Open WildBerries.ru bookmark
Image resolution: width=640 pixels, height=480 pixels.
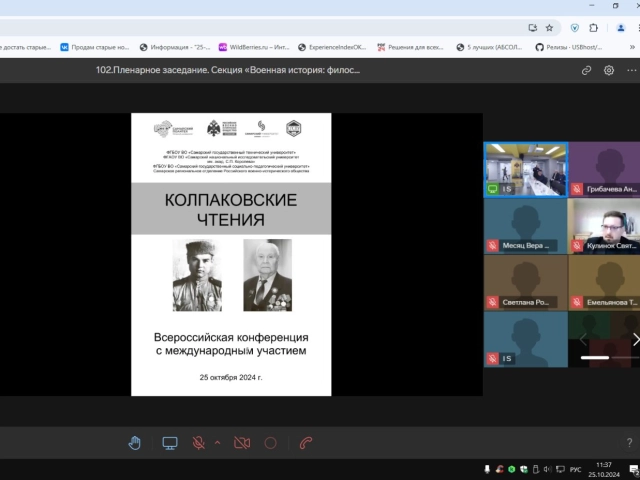254,47
